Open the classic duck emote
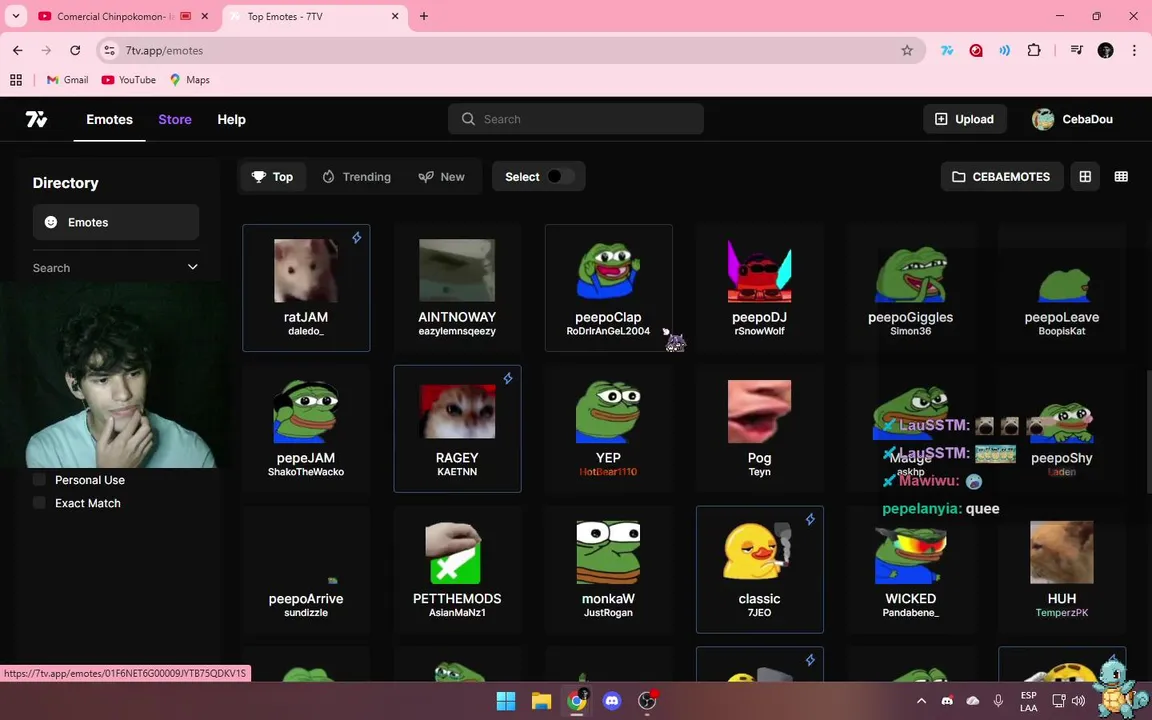The image size is (1152, 720). point(760,569)
